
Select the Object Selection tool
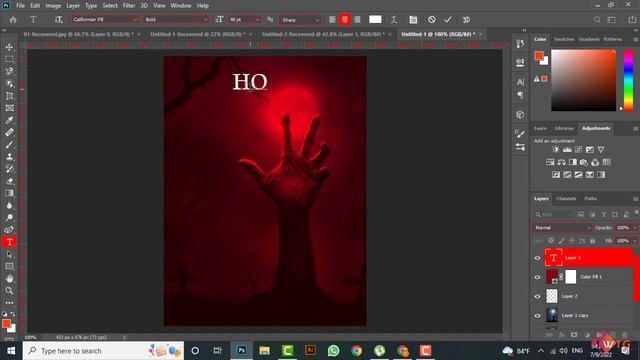9,84
